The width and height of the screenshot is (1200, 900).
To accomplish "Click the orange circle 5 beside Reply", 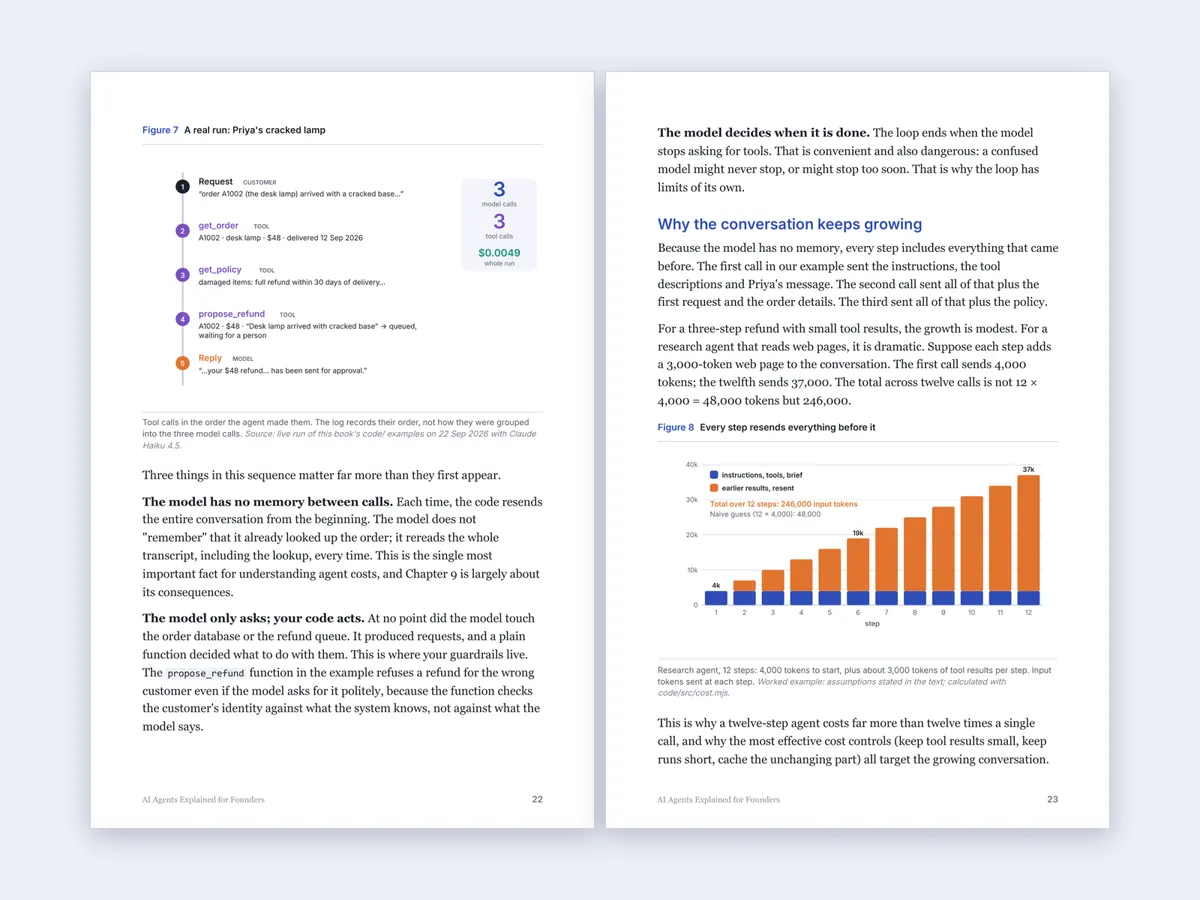I will [x=182, y=363].
